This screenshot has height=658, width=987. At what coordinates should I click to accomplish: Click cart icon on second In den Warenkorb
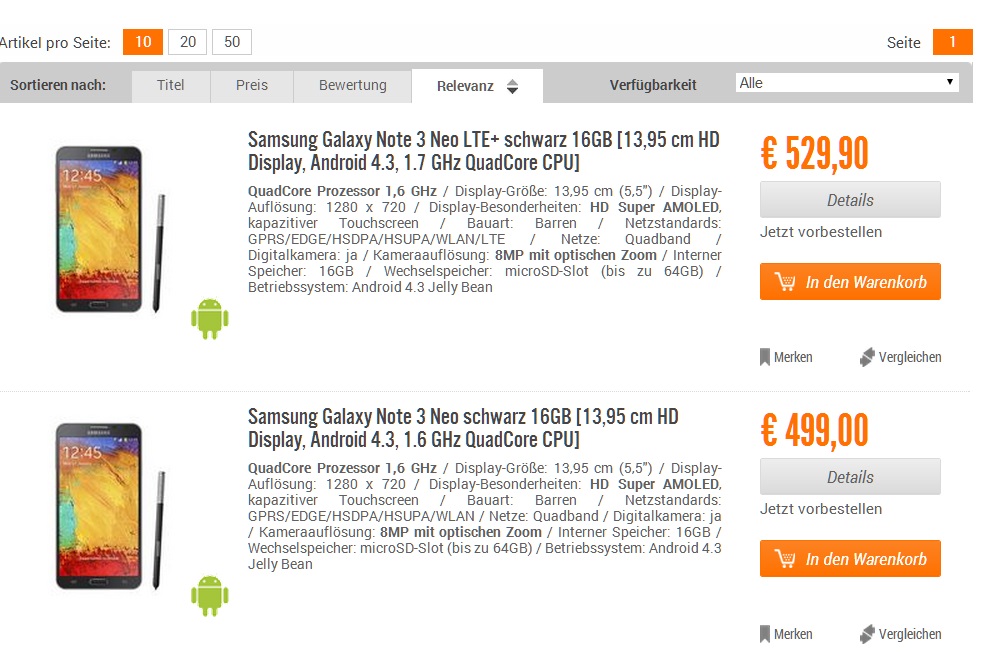[x=785, y=559]
